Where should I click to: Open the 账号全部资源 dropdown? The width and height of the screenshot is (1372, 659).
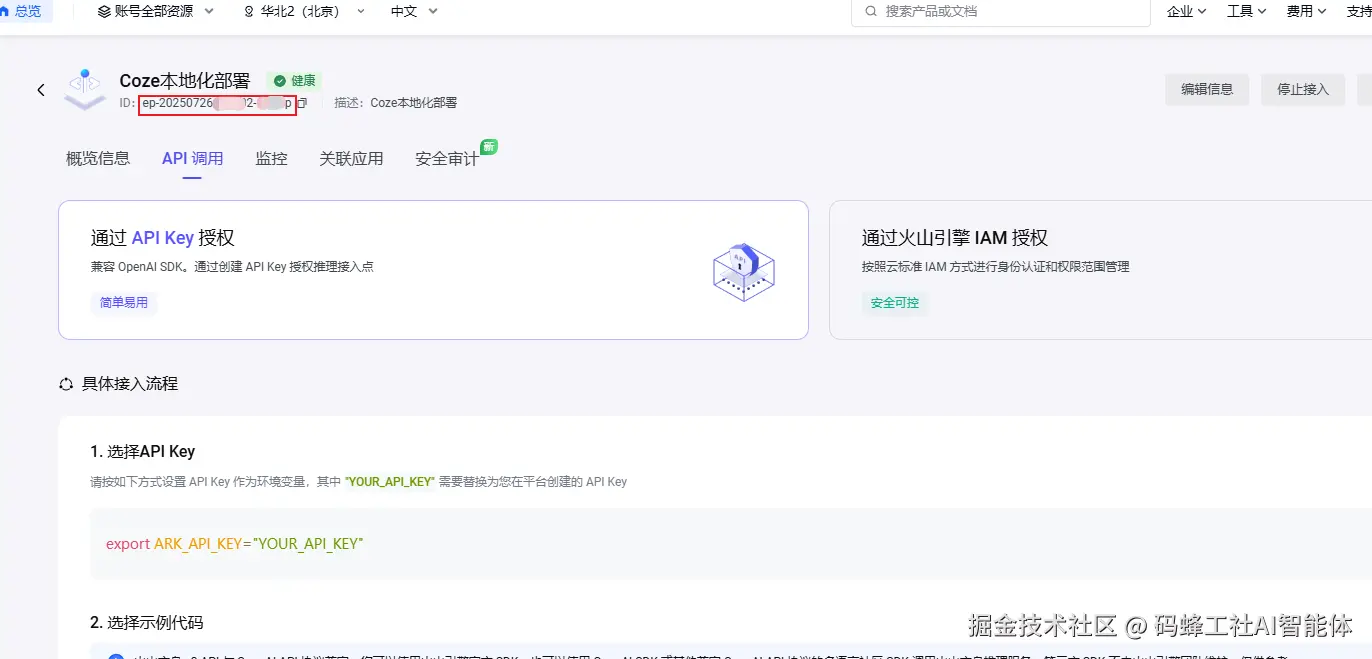156,11
